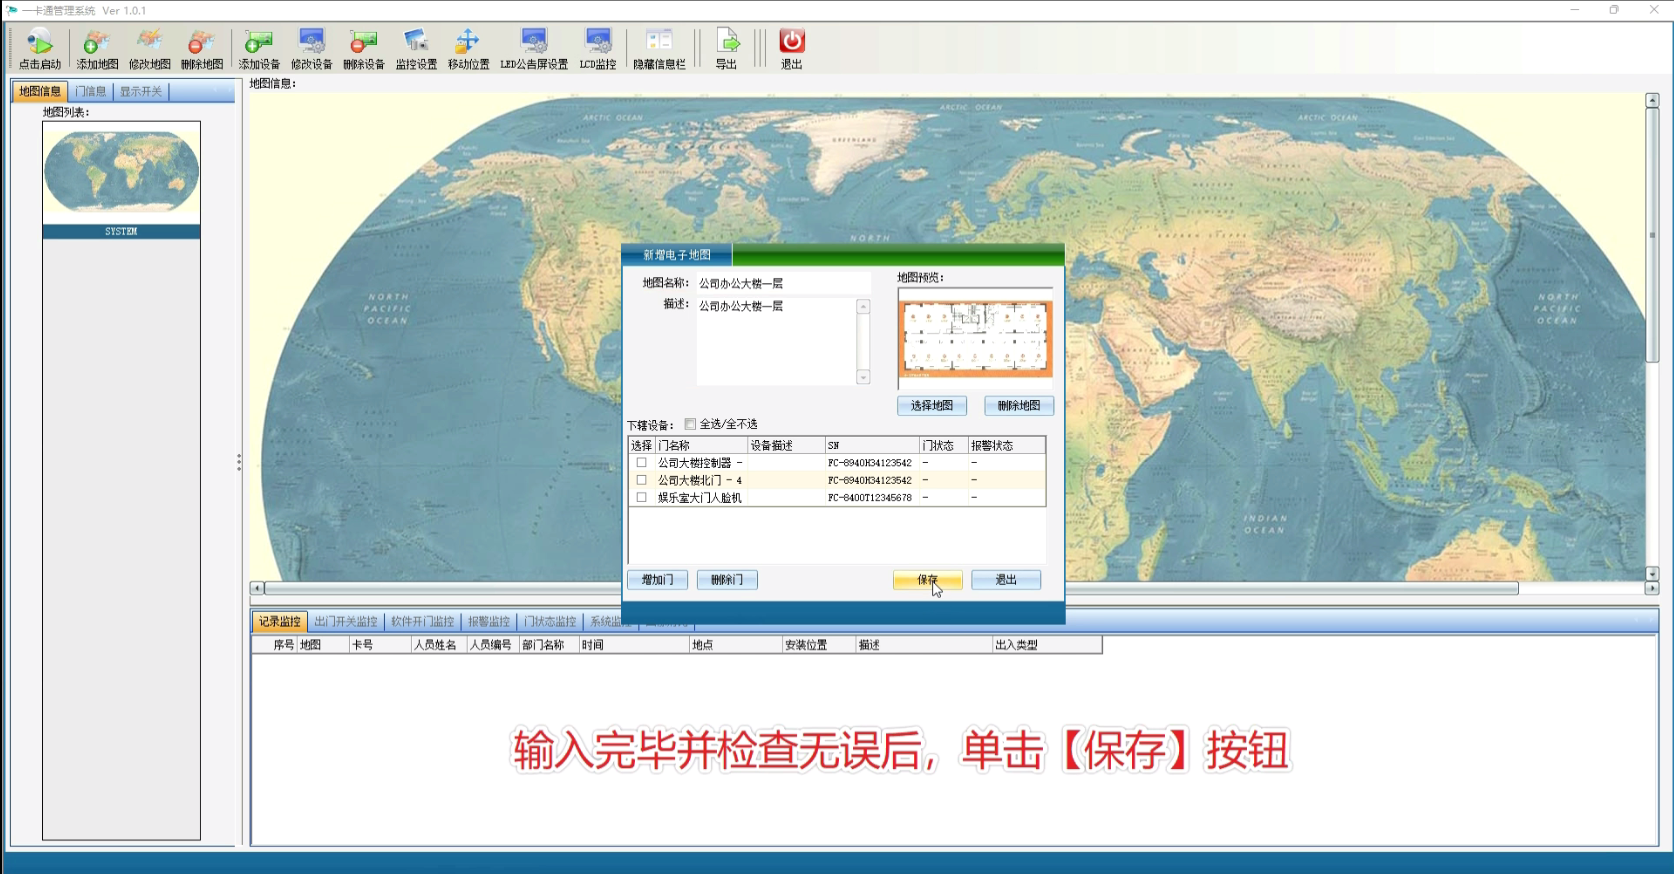Click the 保存 save button

pos(928,580)
